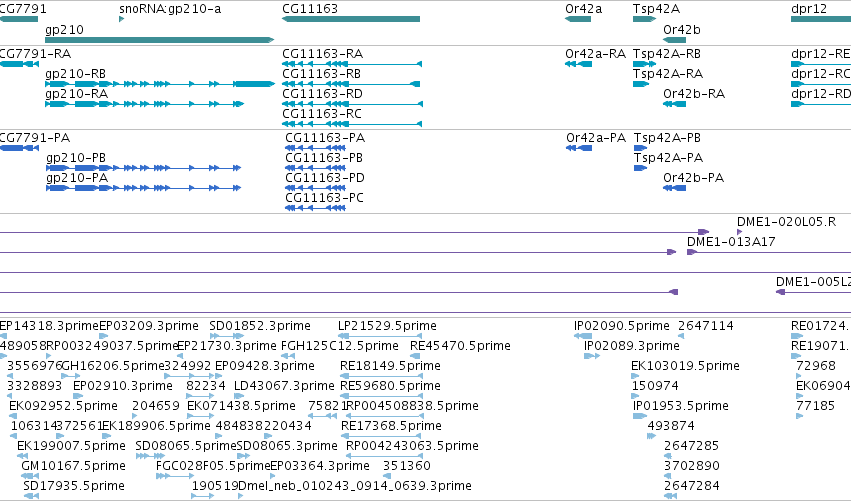Select the Or42a-RA transcript
Screen dimensions: 851x501
(579, 64)
